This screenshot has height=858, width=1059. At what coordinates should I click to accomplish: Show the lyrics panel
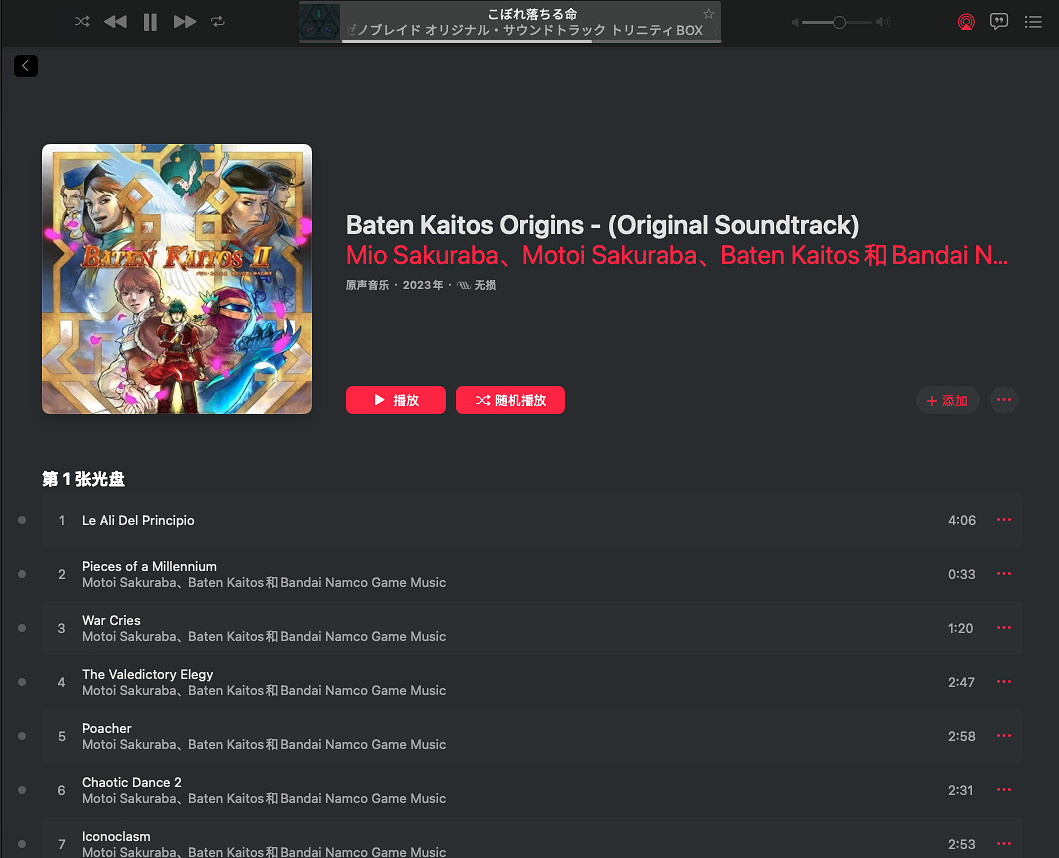(998, 22)
